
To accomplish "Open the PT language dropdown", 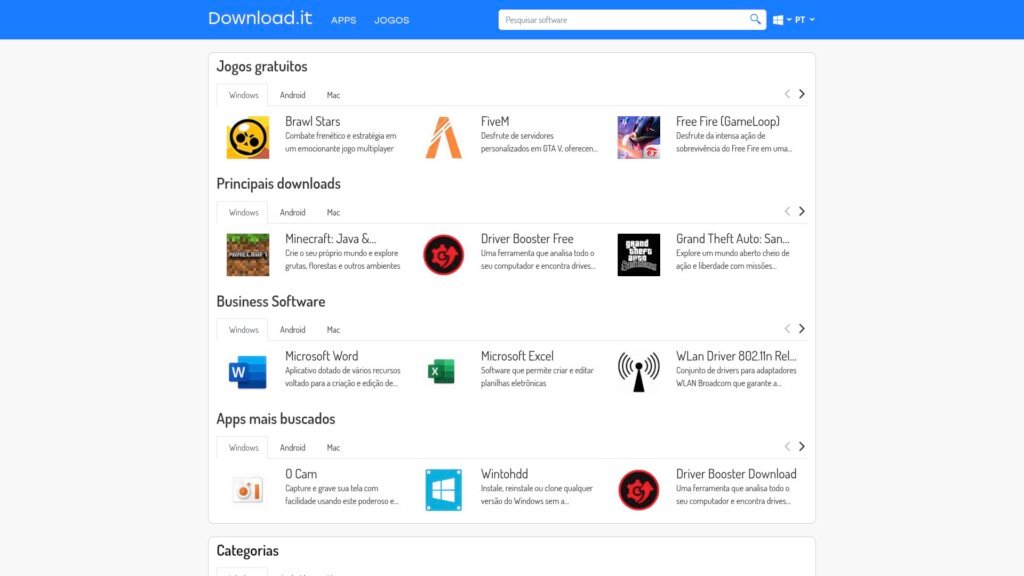I will coord(805,20).
